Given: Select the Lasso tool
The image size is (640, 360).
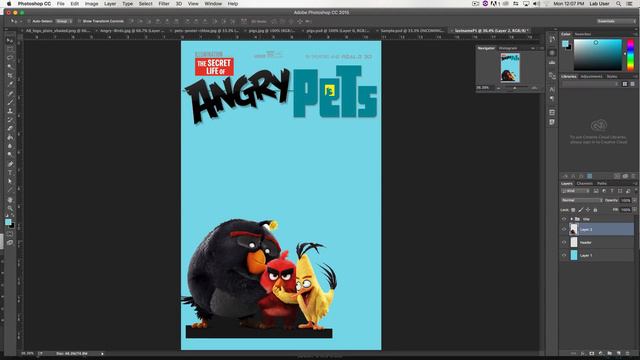Looking at the screenshot, I should click(x=10, y=58).
